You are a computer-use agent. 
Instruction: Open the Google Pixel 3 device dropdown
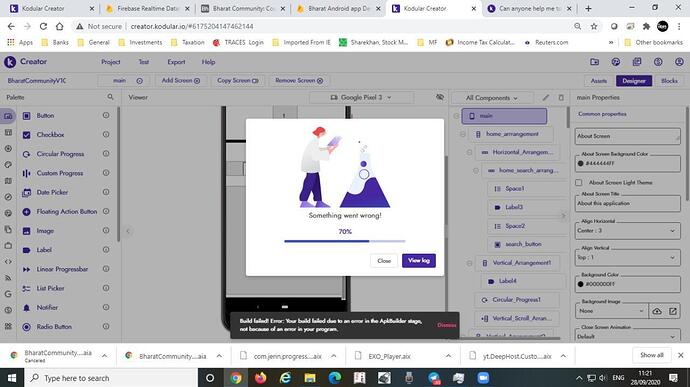tap(361, 97)
